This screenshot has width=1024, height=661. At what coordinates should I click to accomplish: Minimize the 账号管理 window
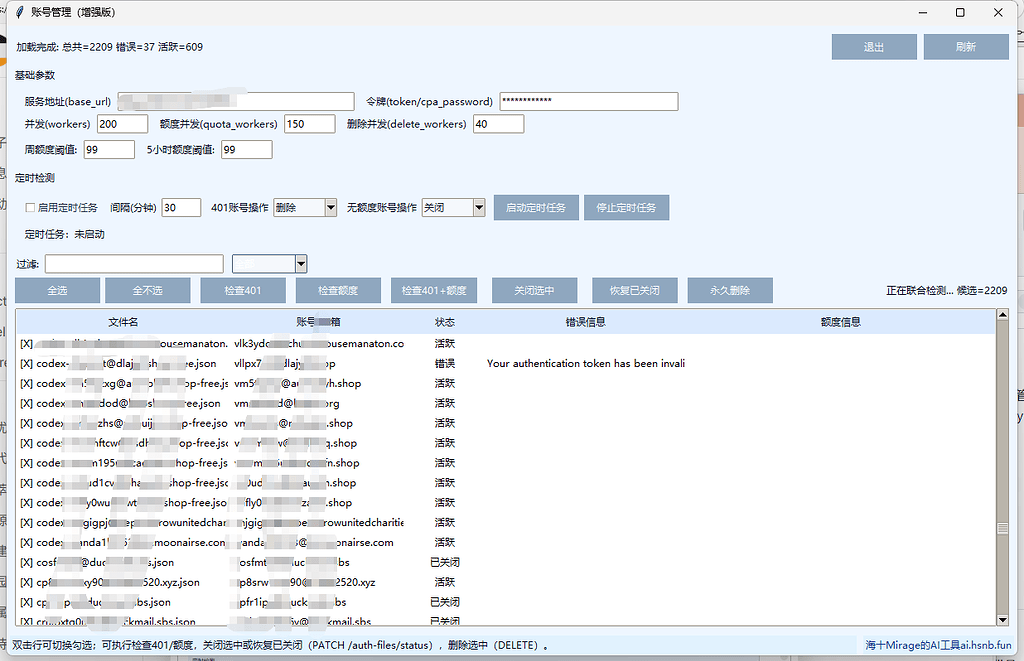[x=923, y=12]
